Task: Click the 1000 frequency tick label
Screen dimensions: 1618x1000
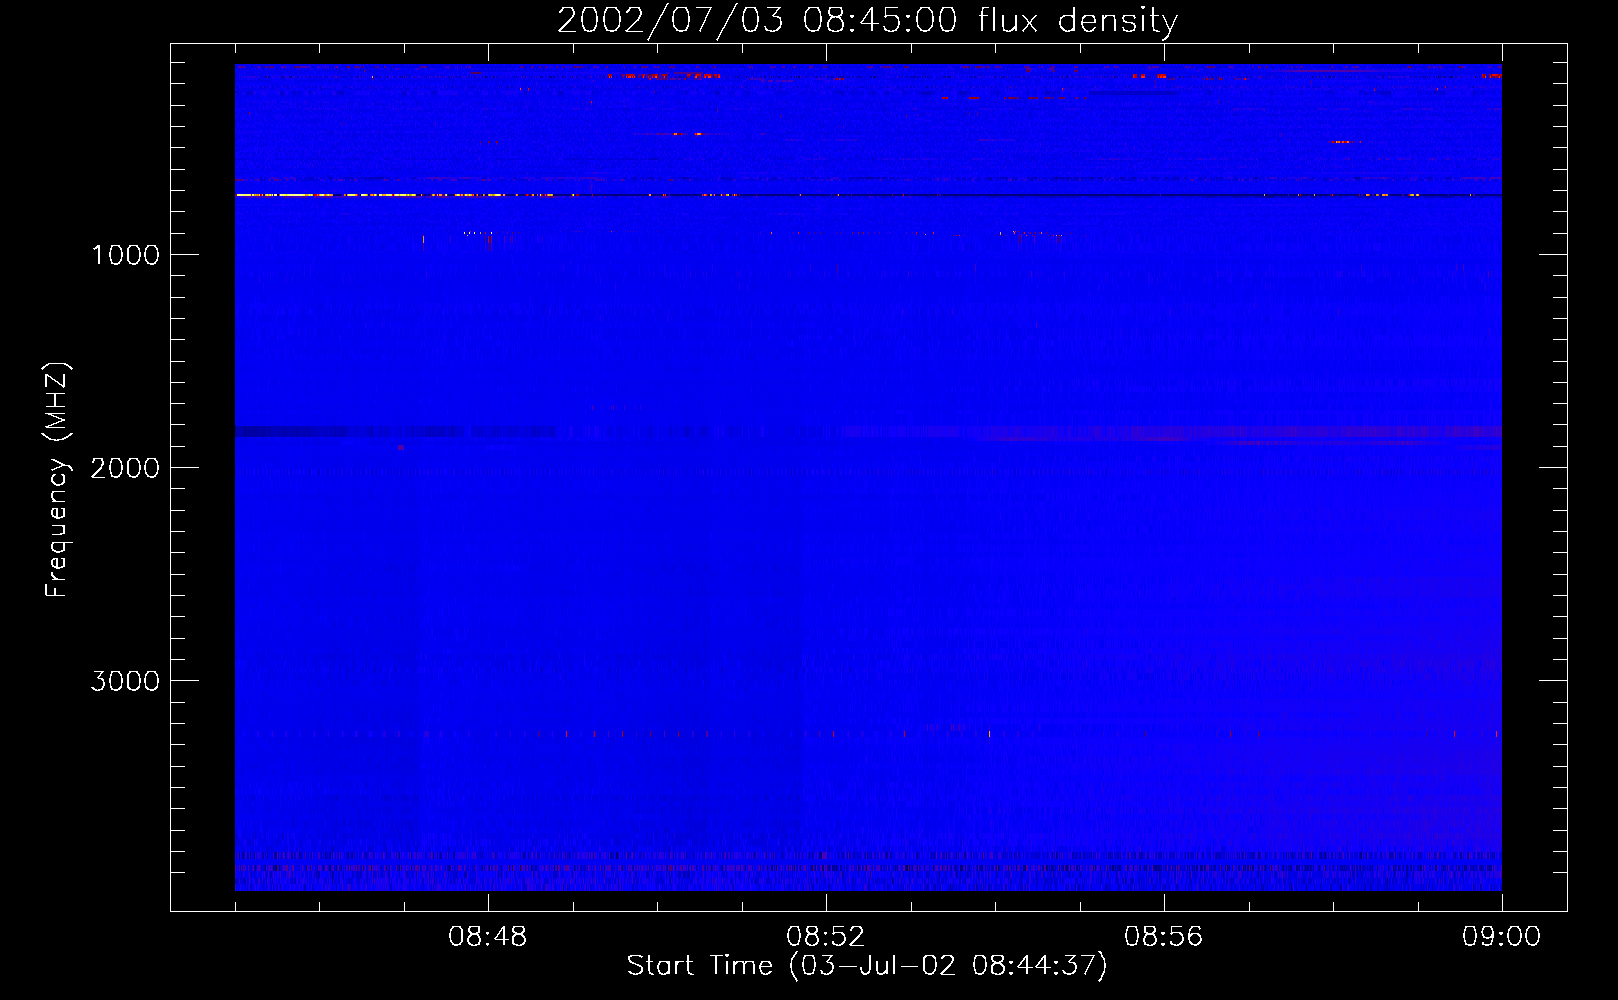Action: pyautogui.click(x=126, y=255)
